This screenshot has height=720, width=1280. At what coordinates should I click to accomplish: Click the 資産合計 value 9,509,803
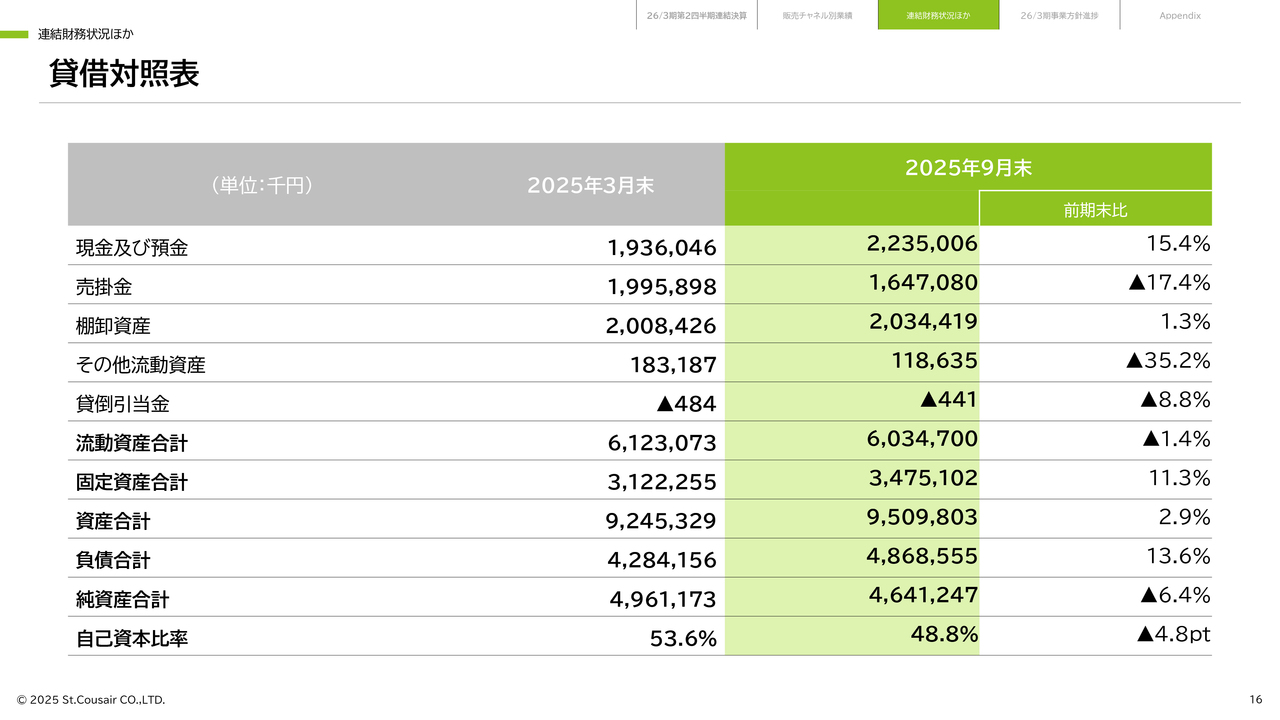coord(923,517)
